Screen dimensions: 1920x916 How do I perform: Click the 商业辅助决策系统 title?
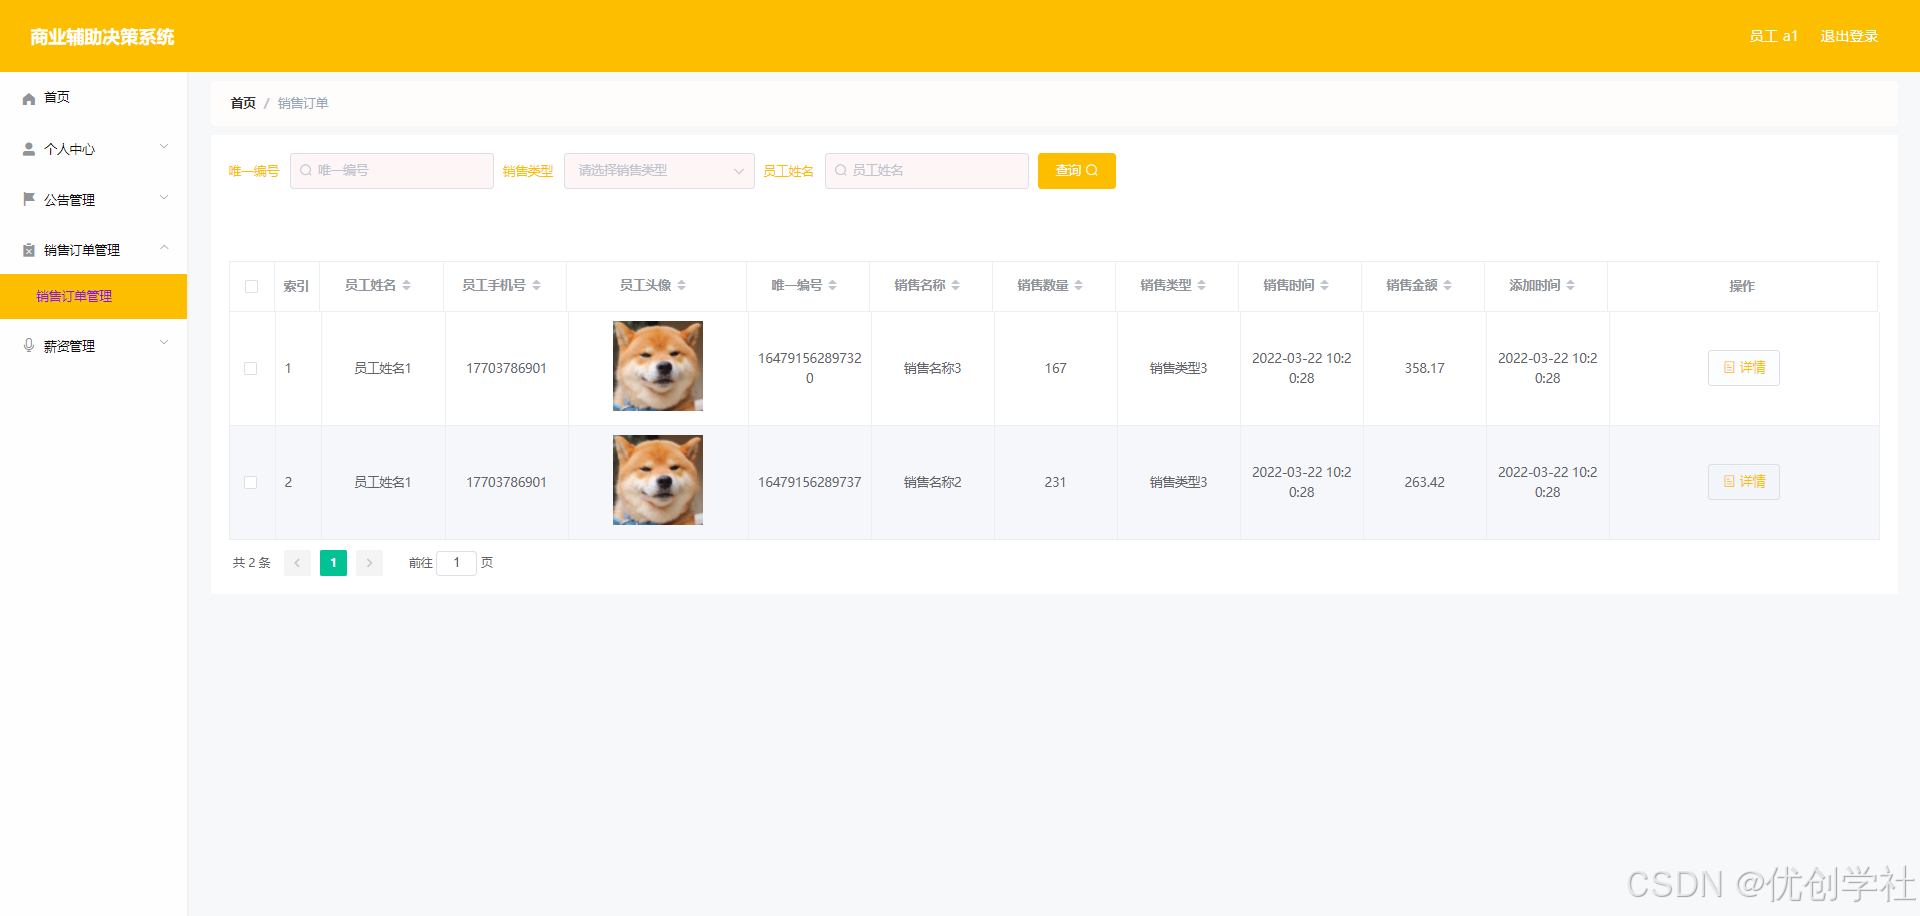click(x=102, y=37)
